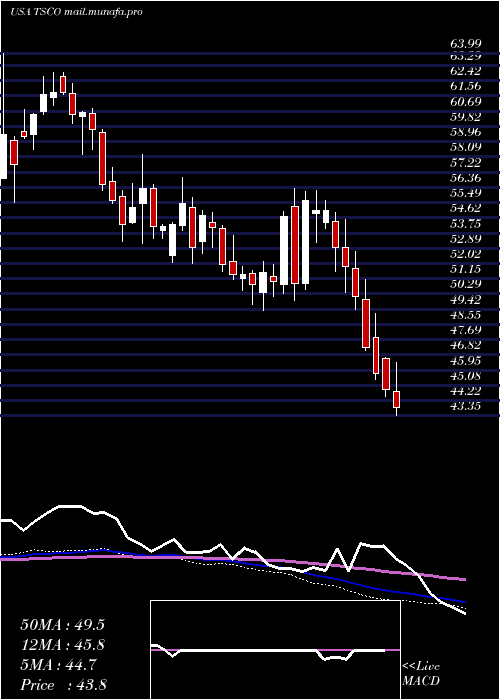The height and width of the screenshot is (700, 500).
Task: Click the 45.95 price axis label
Action: 466,360
